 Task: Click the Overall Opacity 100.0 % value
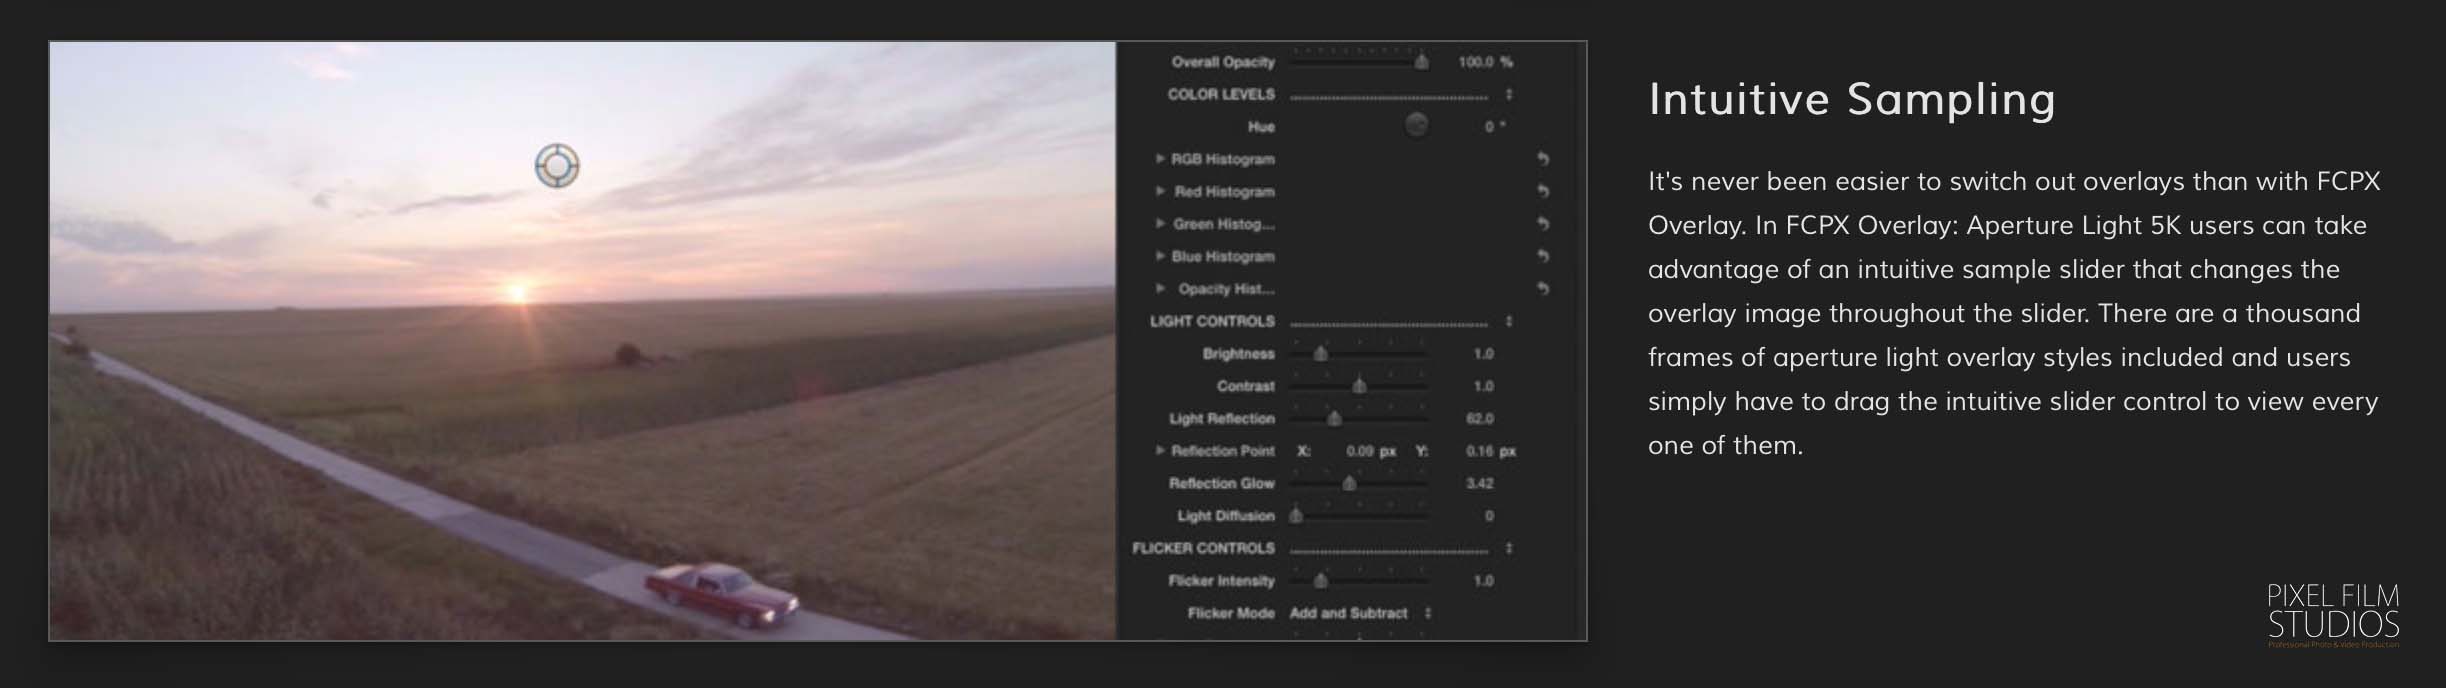pos(1485,62)
